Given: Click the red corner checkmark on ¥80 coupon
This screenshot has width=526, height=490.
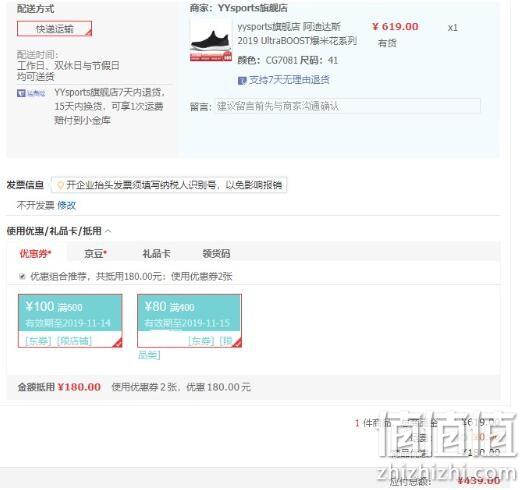Looking at the screenshot, I should (x=237, y=343).
